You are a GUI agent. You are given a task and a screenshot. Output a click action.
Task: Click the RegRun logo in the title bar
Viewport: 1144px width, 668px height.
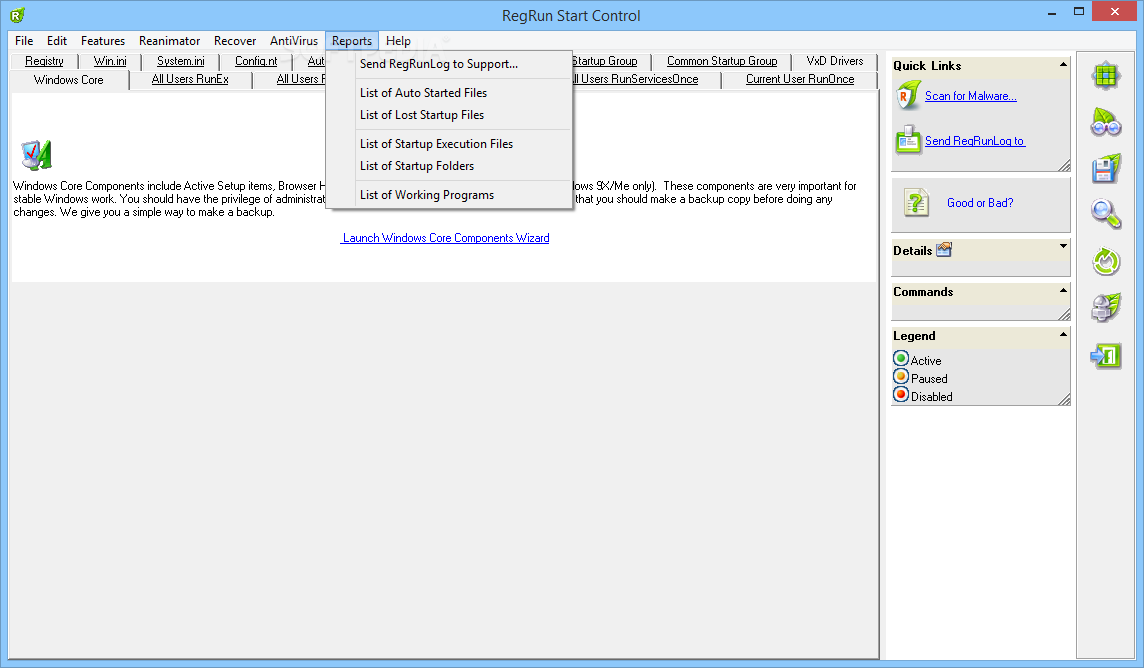pos(18,15)
